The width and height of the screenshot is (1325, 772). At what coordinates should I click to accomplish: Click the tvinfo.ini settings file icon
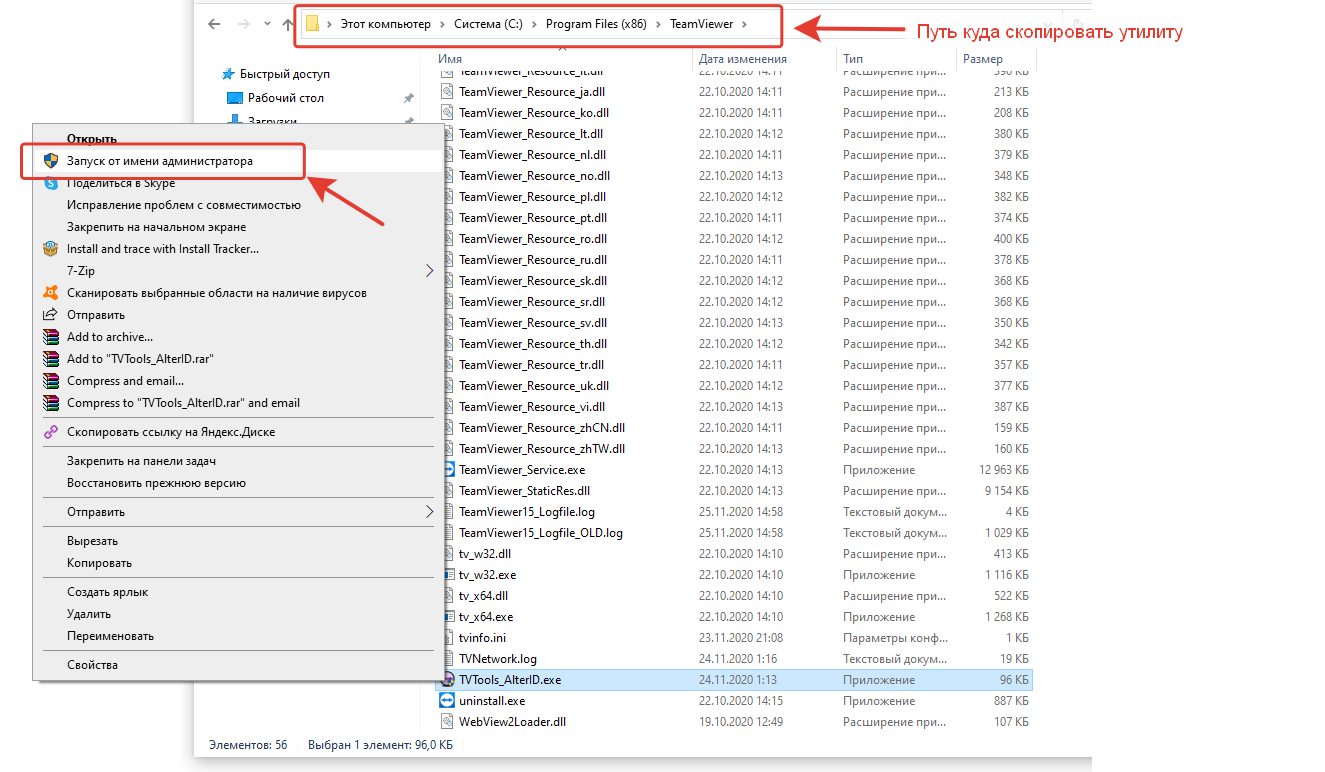pyautogui.click(x=448, y=638)
